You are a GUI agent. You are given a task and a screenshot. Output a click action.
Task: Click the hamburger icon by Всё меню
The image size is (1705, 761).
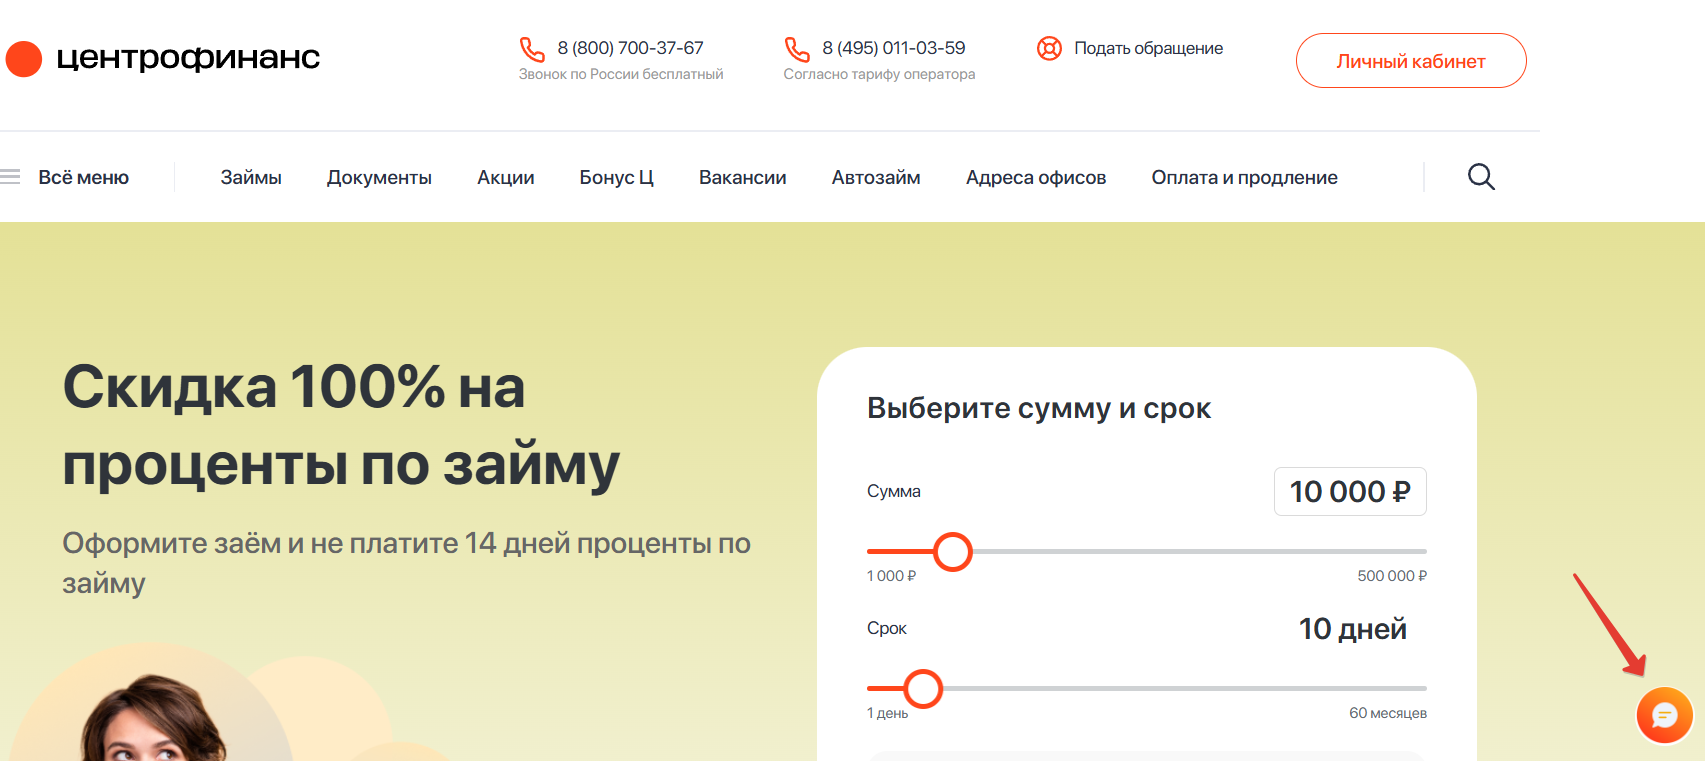tap(10, 177)
